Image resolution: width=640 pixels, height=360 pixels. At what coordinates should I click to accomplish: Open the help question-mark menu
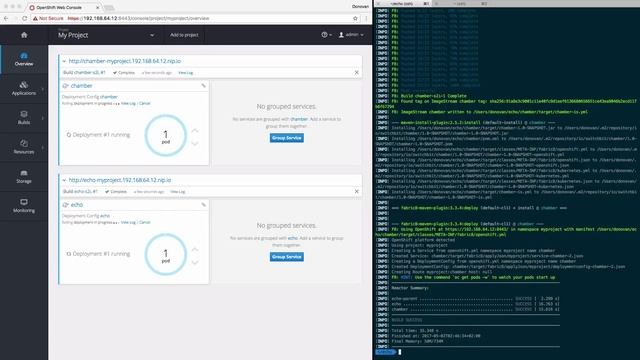coord(326,35)
